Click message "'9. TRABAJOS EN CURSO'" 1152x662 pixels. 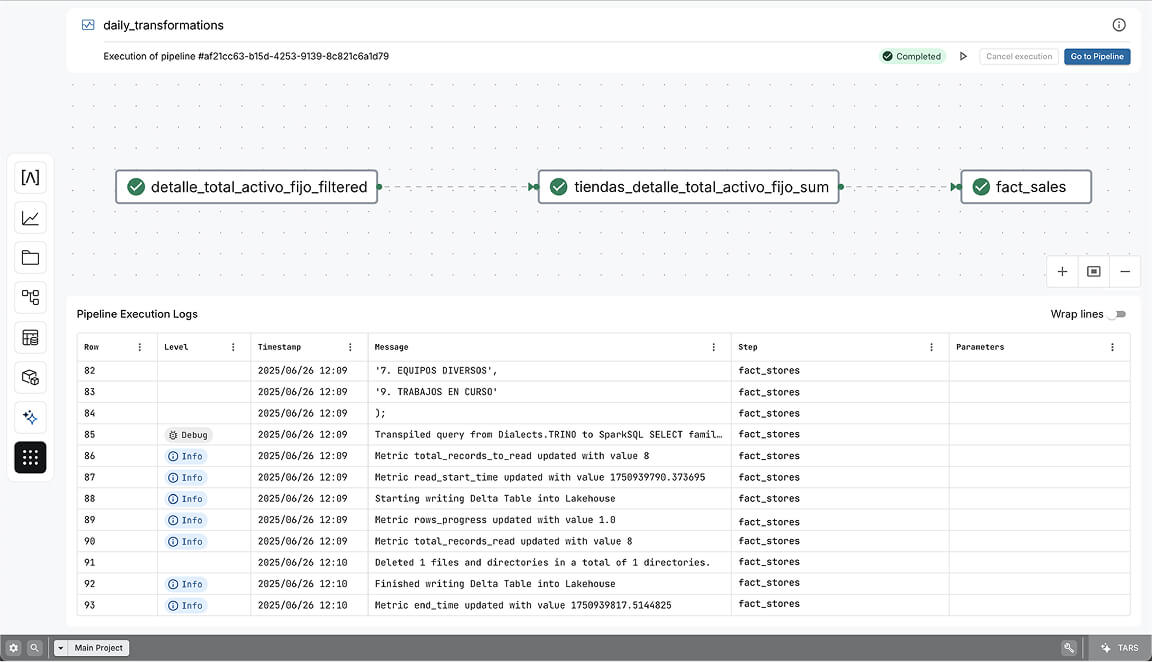436,392
